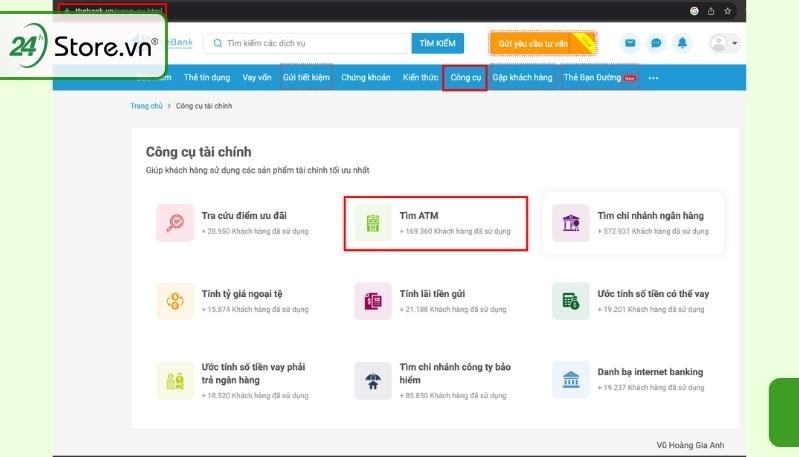The image size is (799, 457).
Task: Click the '+ 169.360 Khách hàng đã sử dụng' text
Action: tap(455, 231)
